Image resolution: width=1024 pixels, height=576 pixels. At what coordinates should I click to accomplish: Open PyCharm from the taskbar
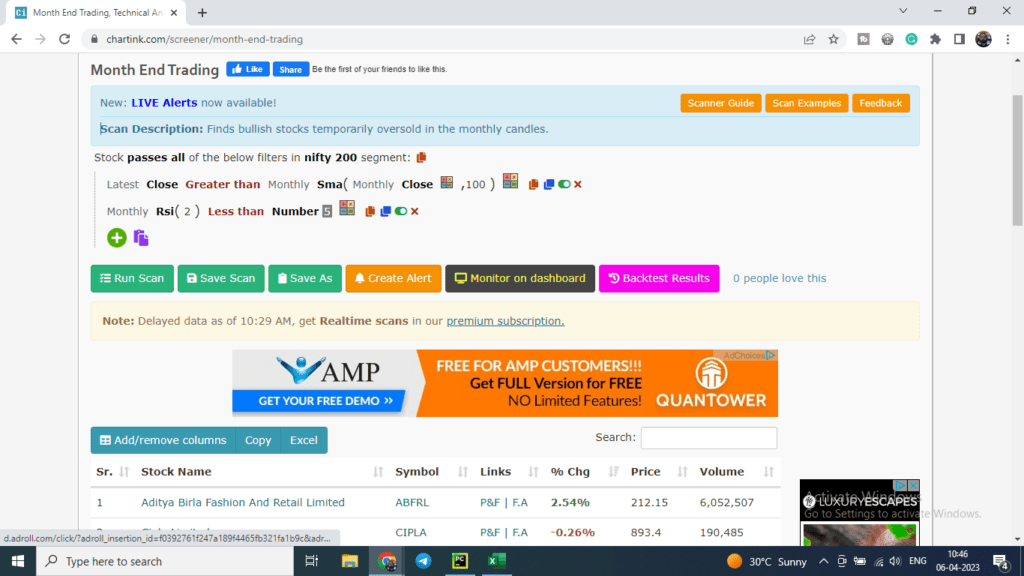(x=460, y=561)
